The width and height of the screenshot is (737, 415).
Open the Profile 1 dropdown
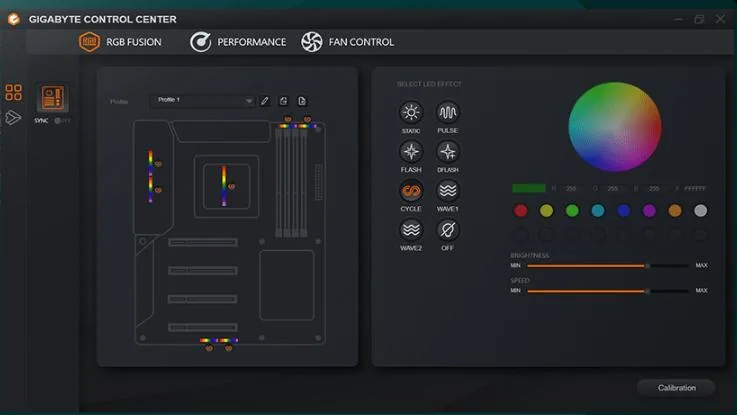(204, 101)
